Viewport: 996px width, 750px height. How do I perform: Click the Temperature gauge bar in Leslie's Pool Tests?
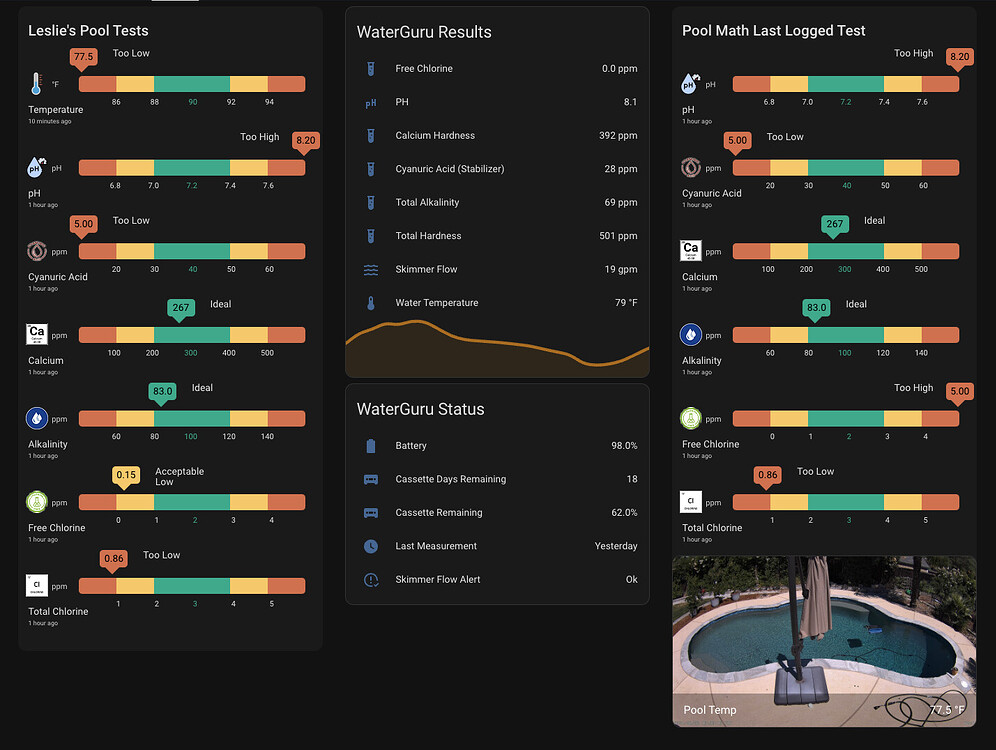(192, 84)
